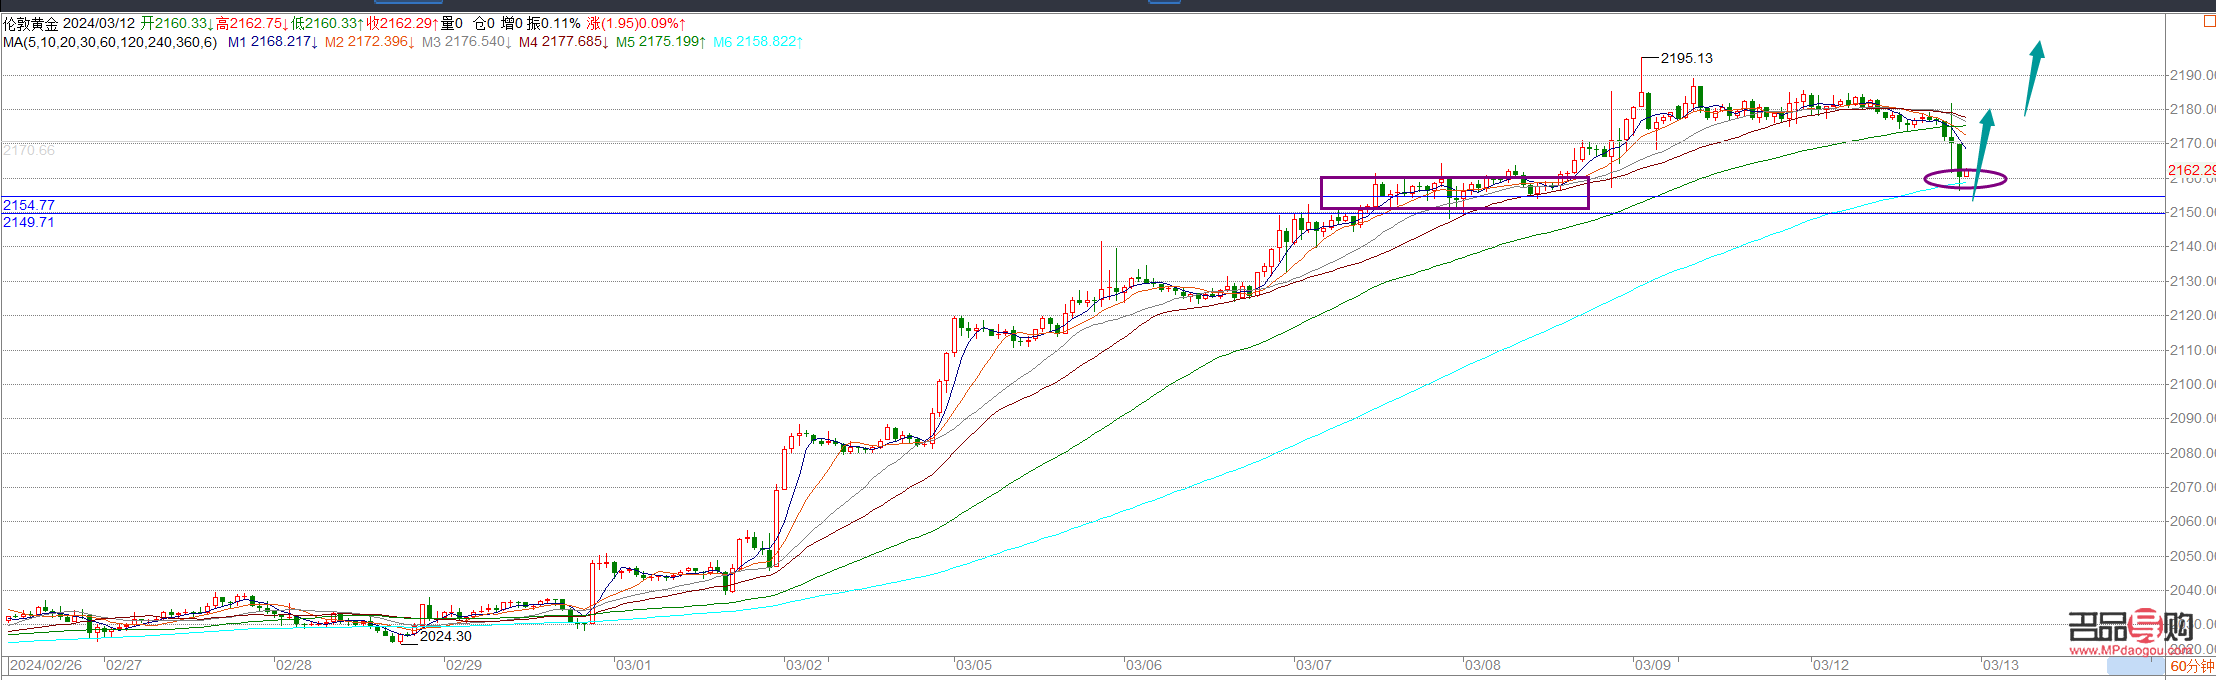Select the blue 2154.77 horizontal line label
Screen dimensions: 2216x680
click(29, 205)
